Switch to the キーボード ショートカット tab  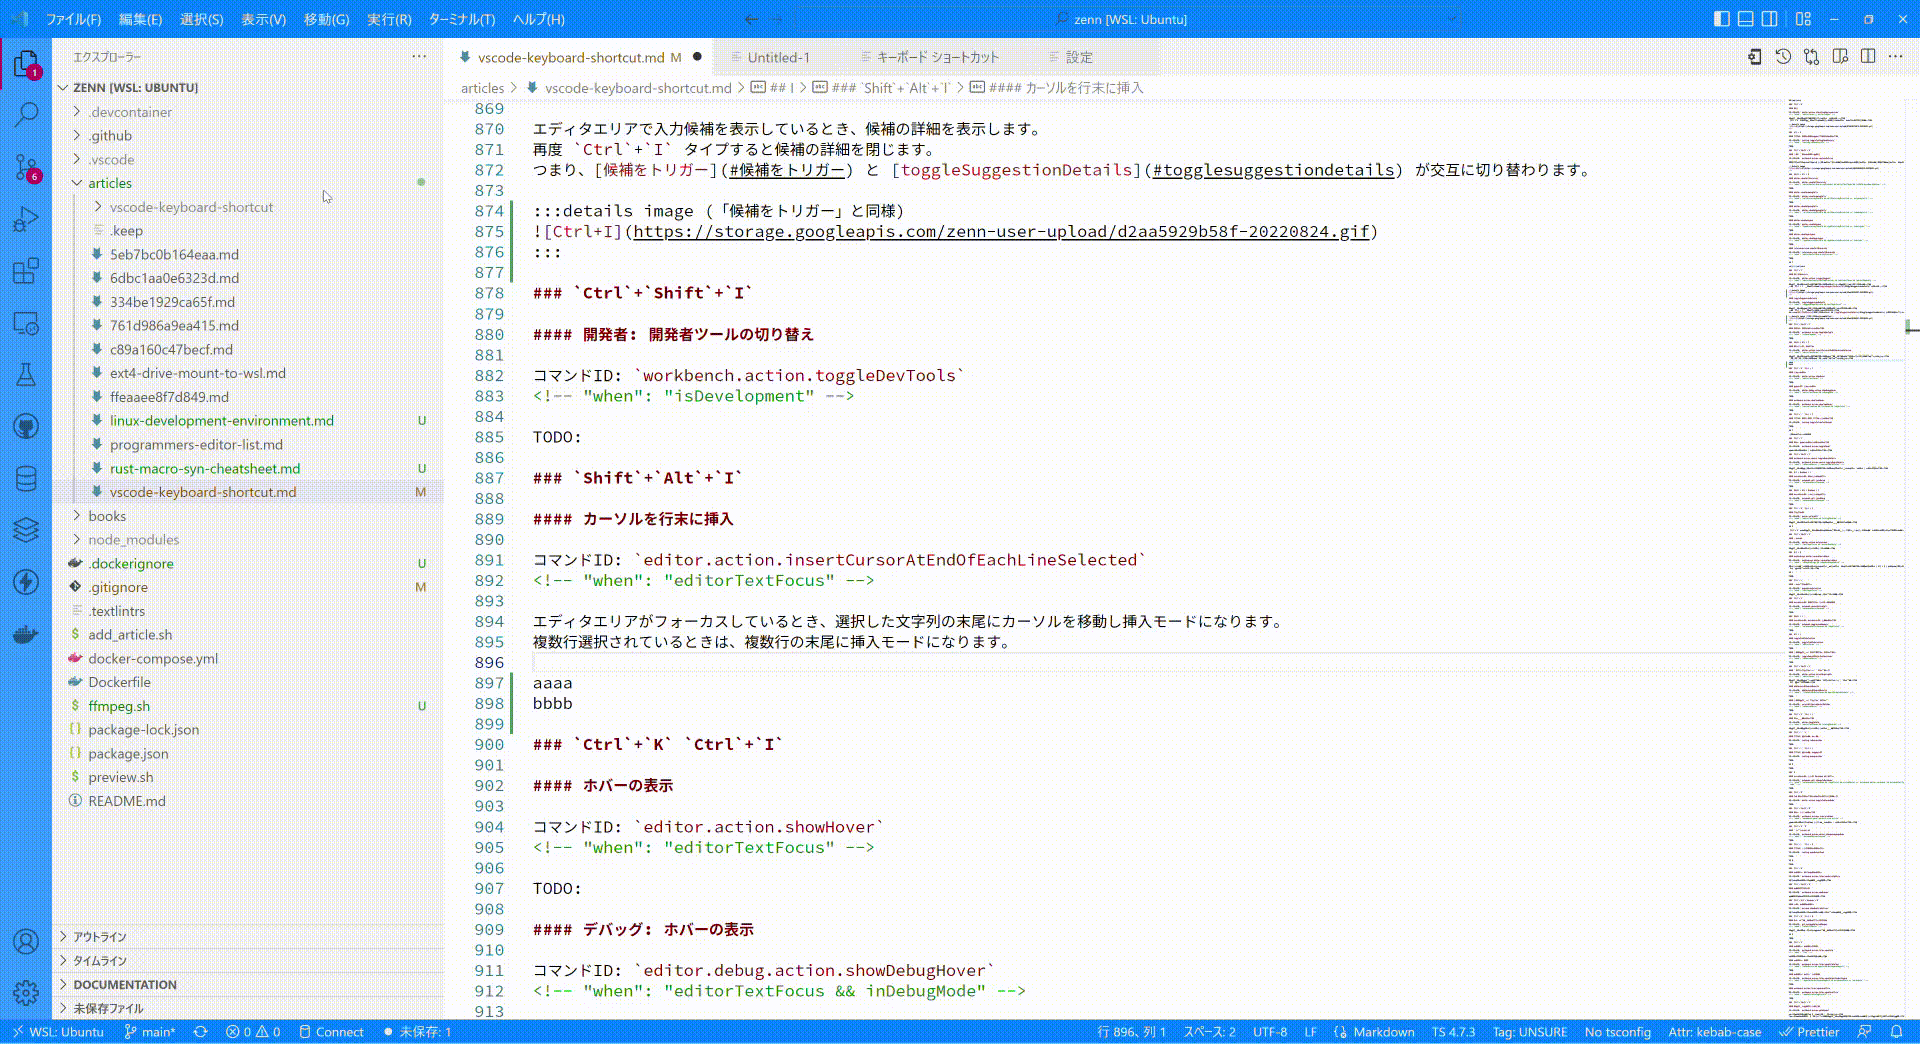pyautogui.click(x=937, y=57)
